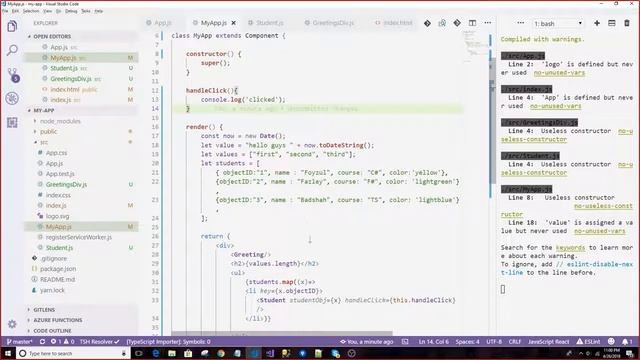Open Chrome from taskbar
This screenshot has height=360, width=640.
click(x=221, y=353)
